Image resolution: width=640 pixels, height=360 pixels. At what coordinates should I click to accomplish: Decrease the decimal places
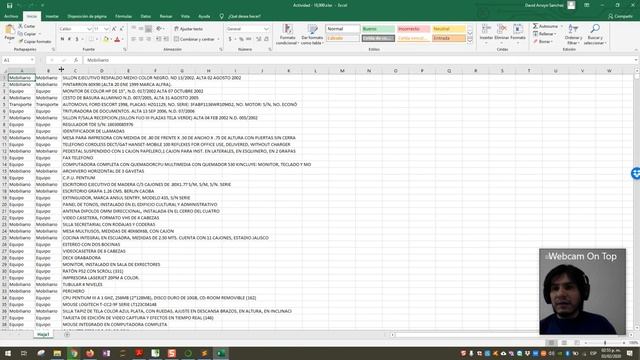click(267, 39)
